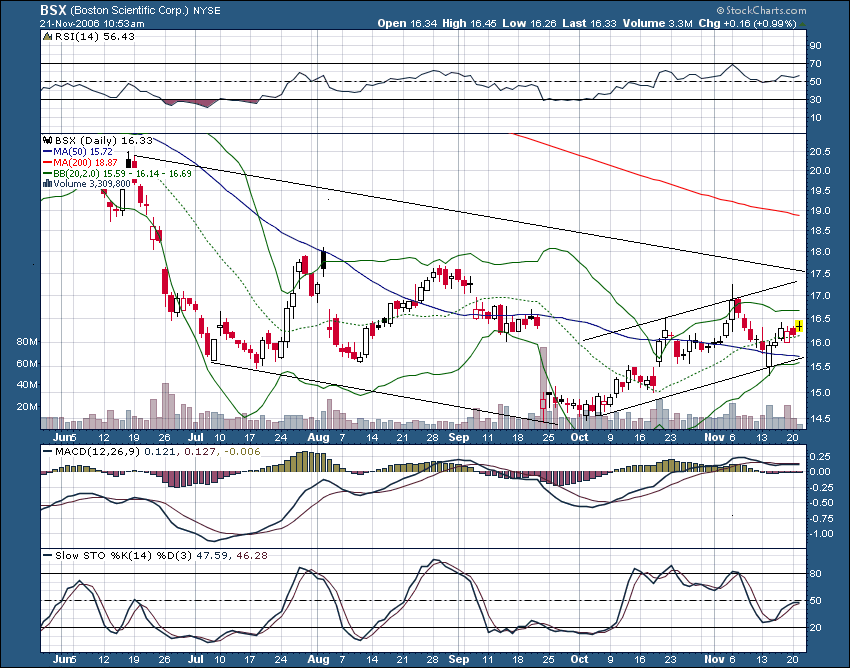The width and height of the screenshot is (850, 668).
Task: Click the green up arrow next to Chg
Action: pos(802,24)
